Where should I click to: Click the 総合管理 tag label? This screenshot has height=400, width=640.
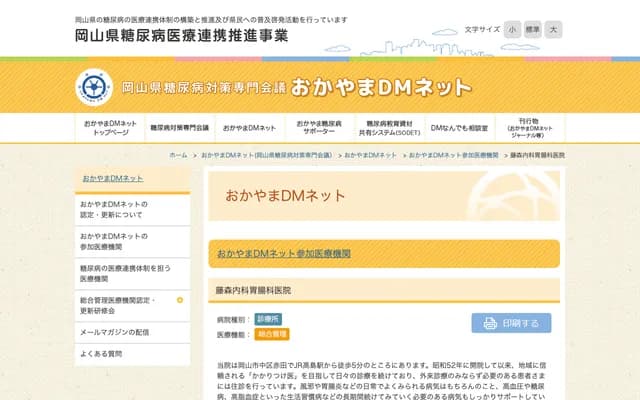[272, 334]
